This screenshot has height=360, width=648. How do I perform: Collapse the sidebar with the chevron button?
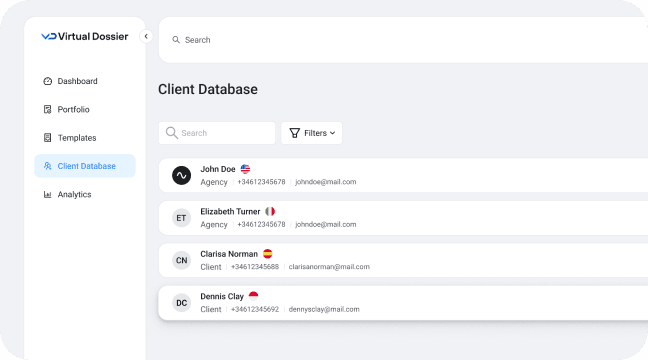146,36
